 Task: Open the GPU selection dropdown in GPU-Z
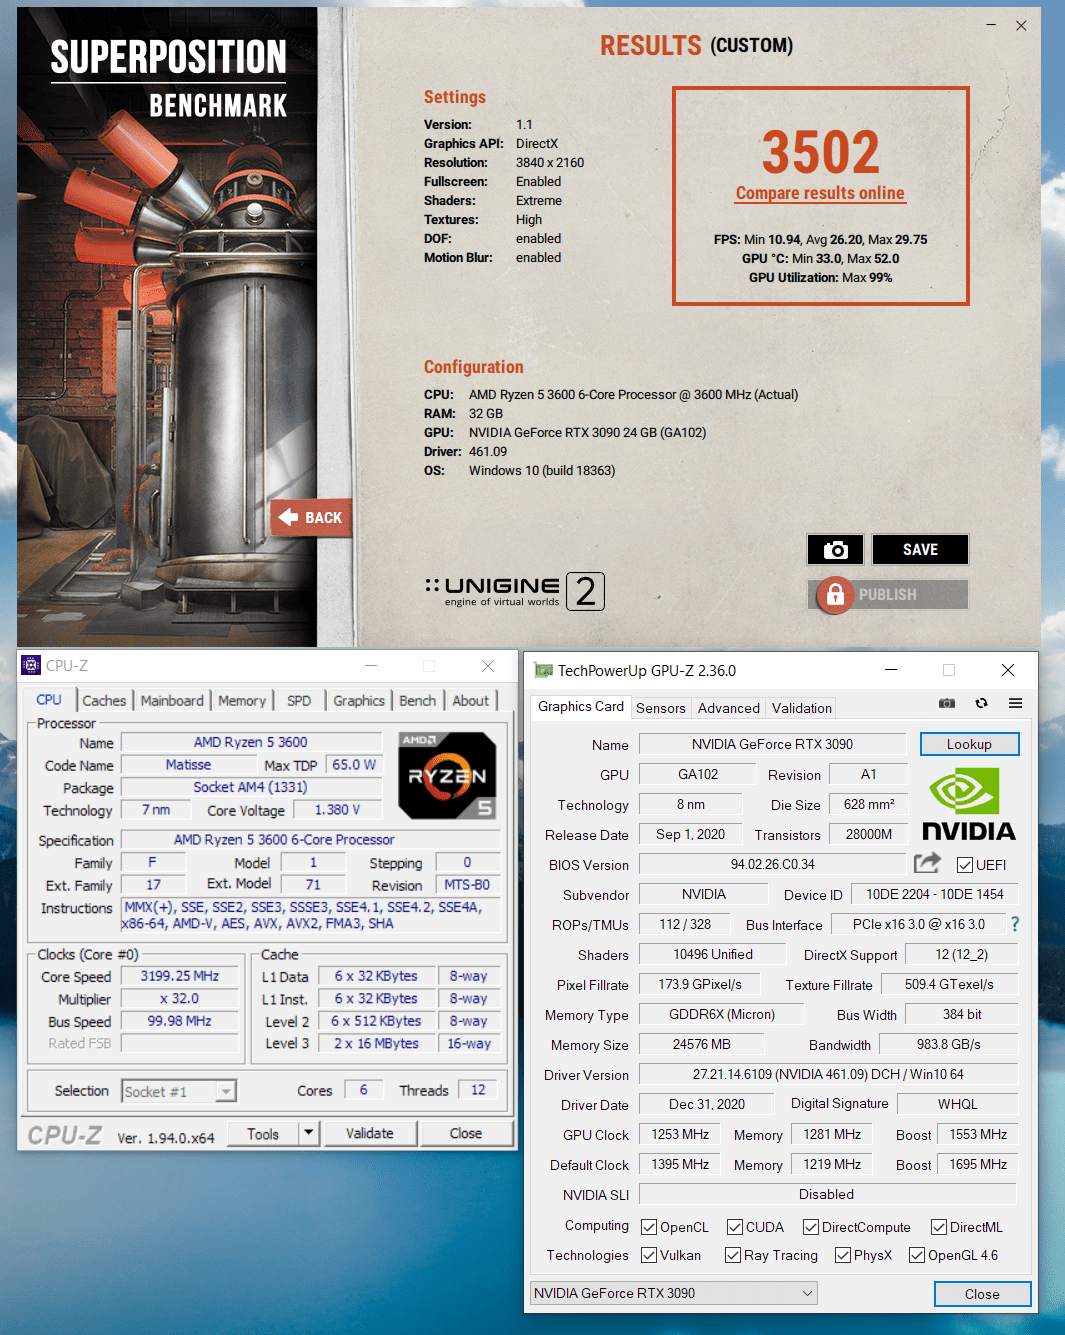tap(674, 1293)
